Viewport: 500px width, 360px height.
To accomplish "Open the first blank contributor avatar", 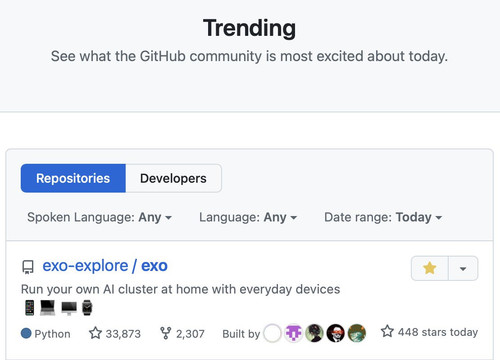I will 272,333.
